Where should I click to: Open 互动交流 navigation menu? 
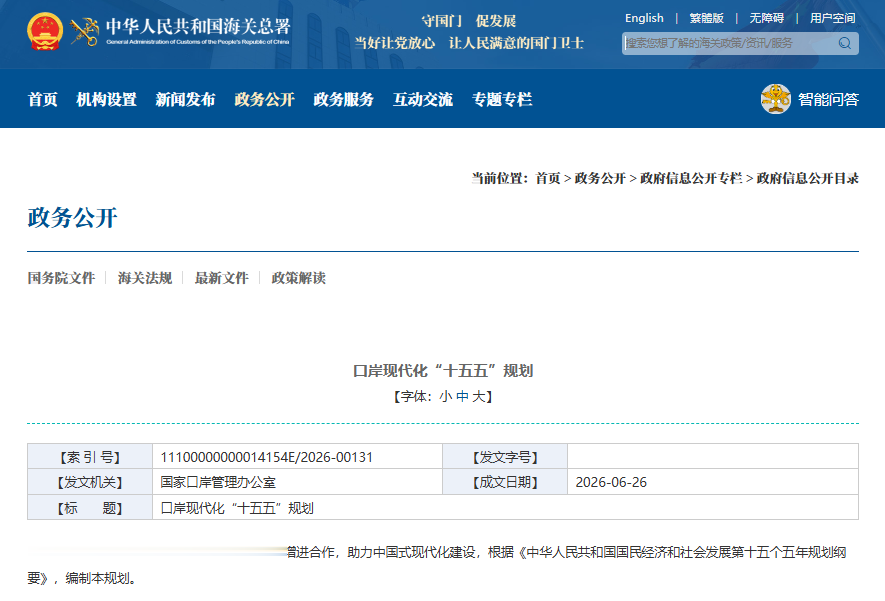pos(423,99)
